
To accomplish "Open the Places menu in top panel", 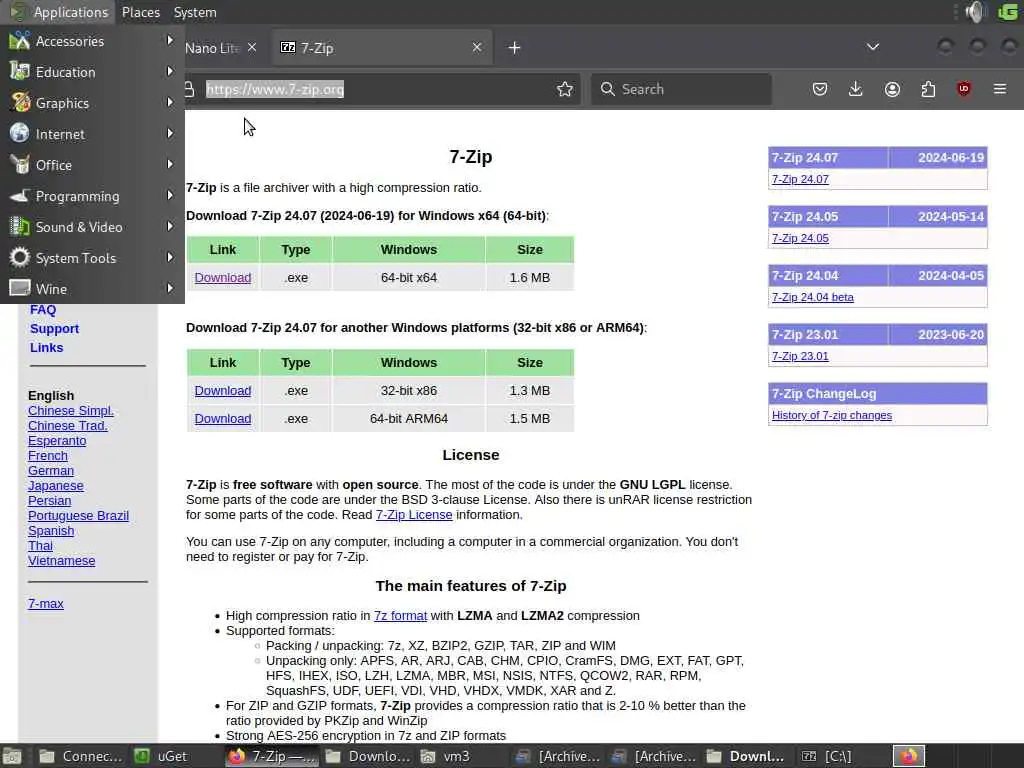I will [140, 12].
